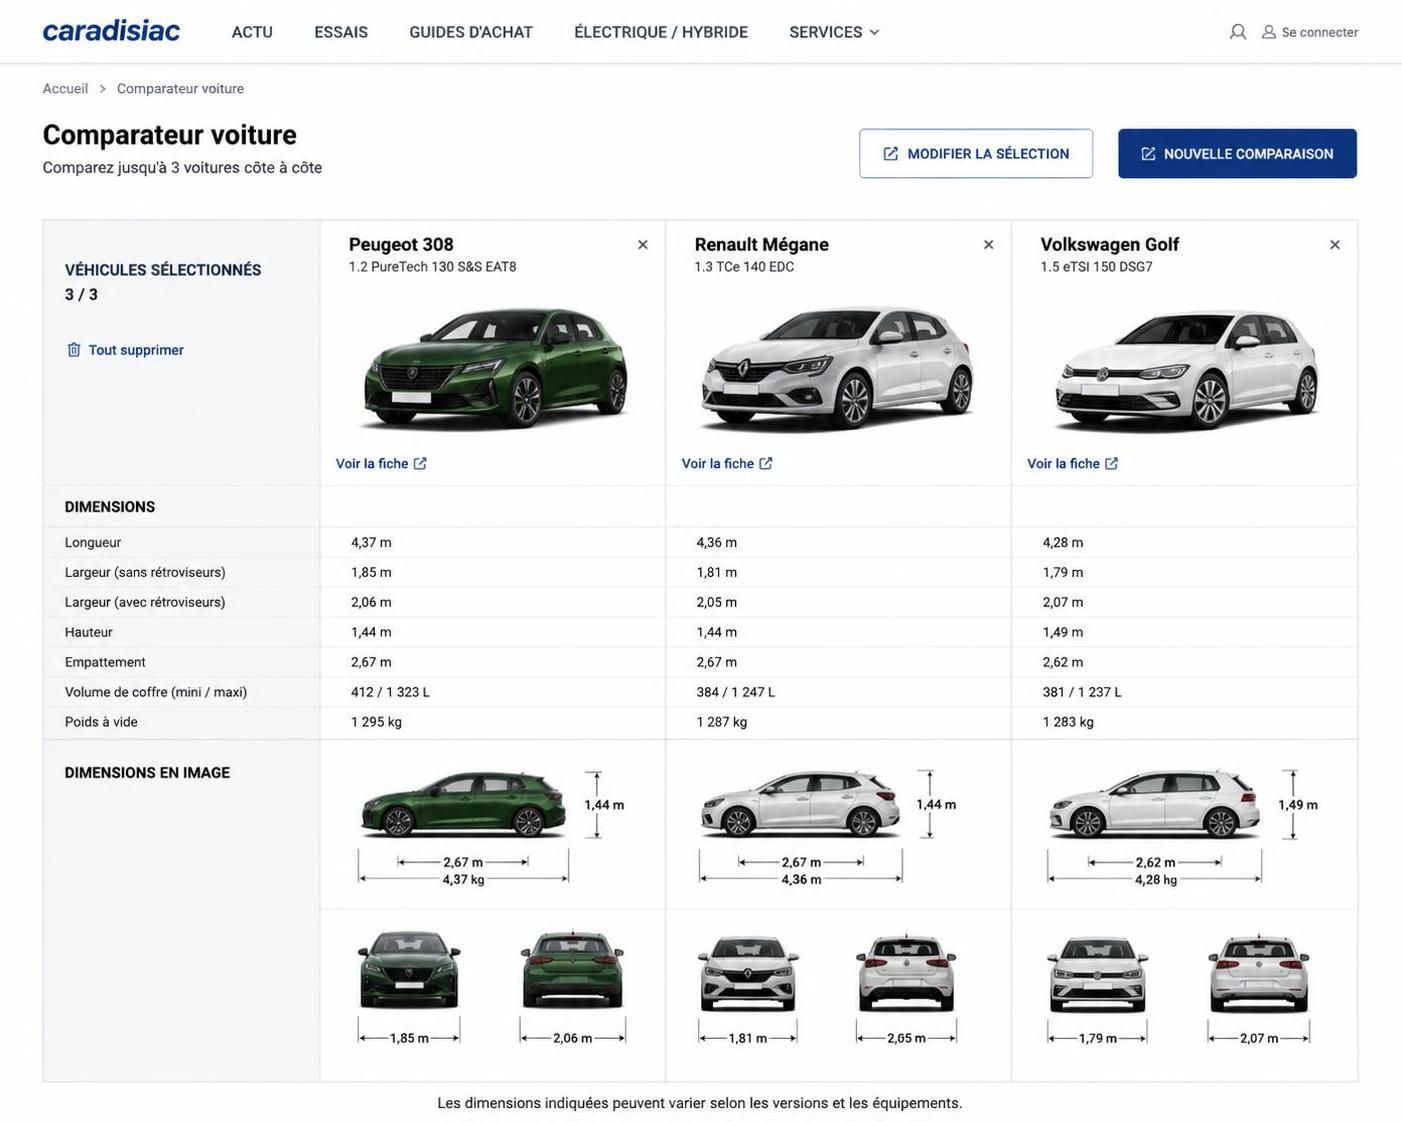1402x1122 pixels.
Task: Click the Golf length value 4,28 m
Action: click(x=1063, y=543)
